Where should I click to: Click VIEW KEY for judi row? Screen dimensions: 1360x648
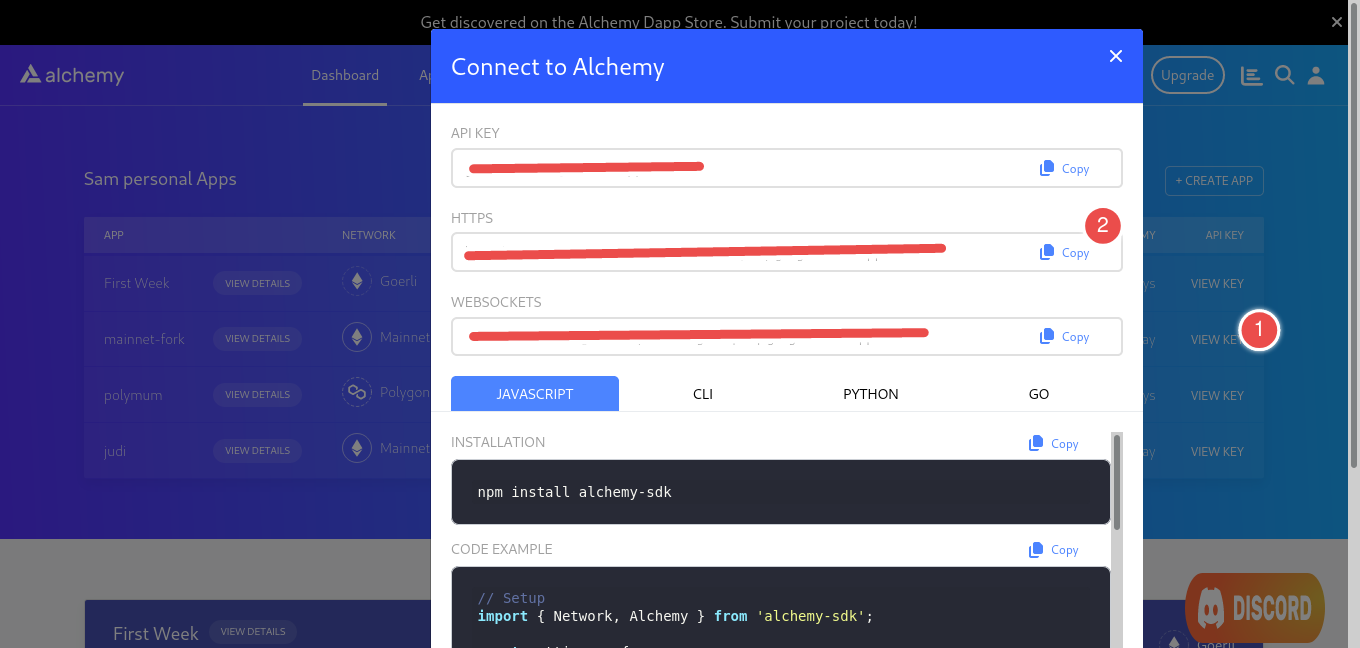1217,451
